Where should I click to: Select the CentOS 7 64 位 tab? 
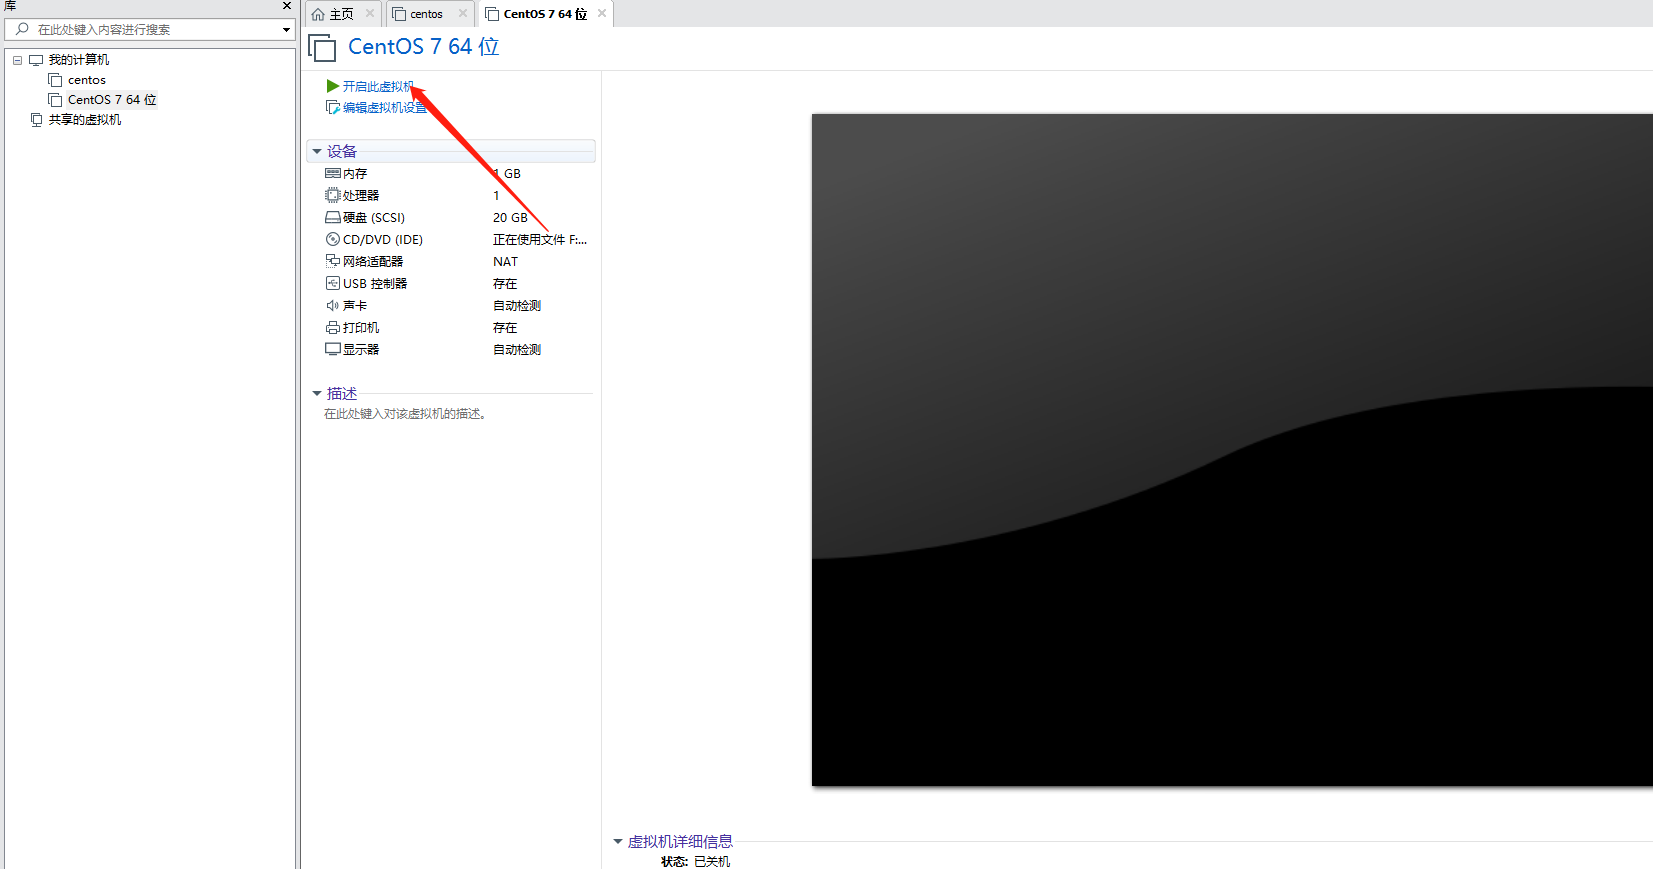tap(545, 14)
